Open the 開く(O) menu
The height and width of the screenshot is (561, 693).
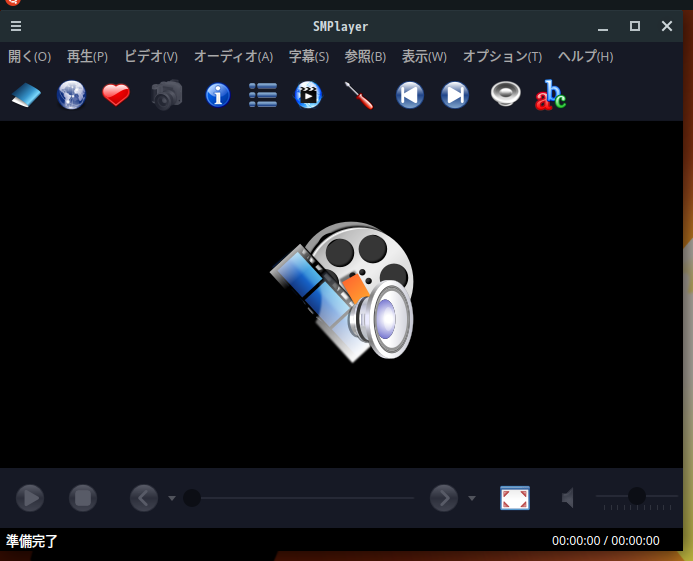pos(30,57)
